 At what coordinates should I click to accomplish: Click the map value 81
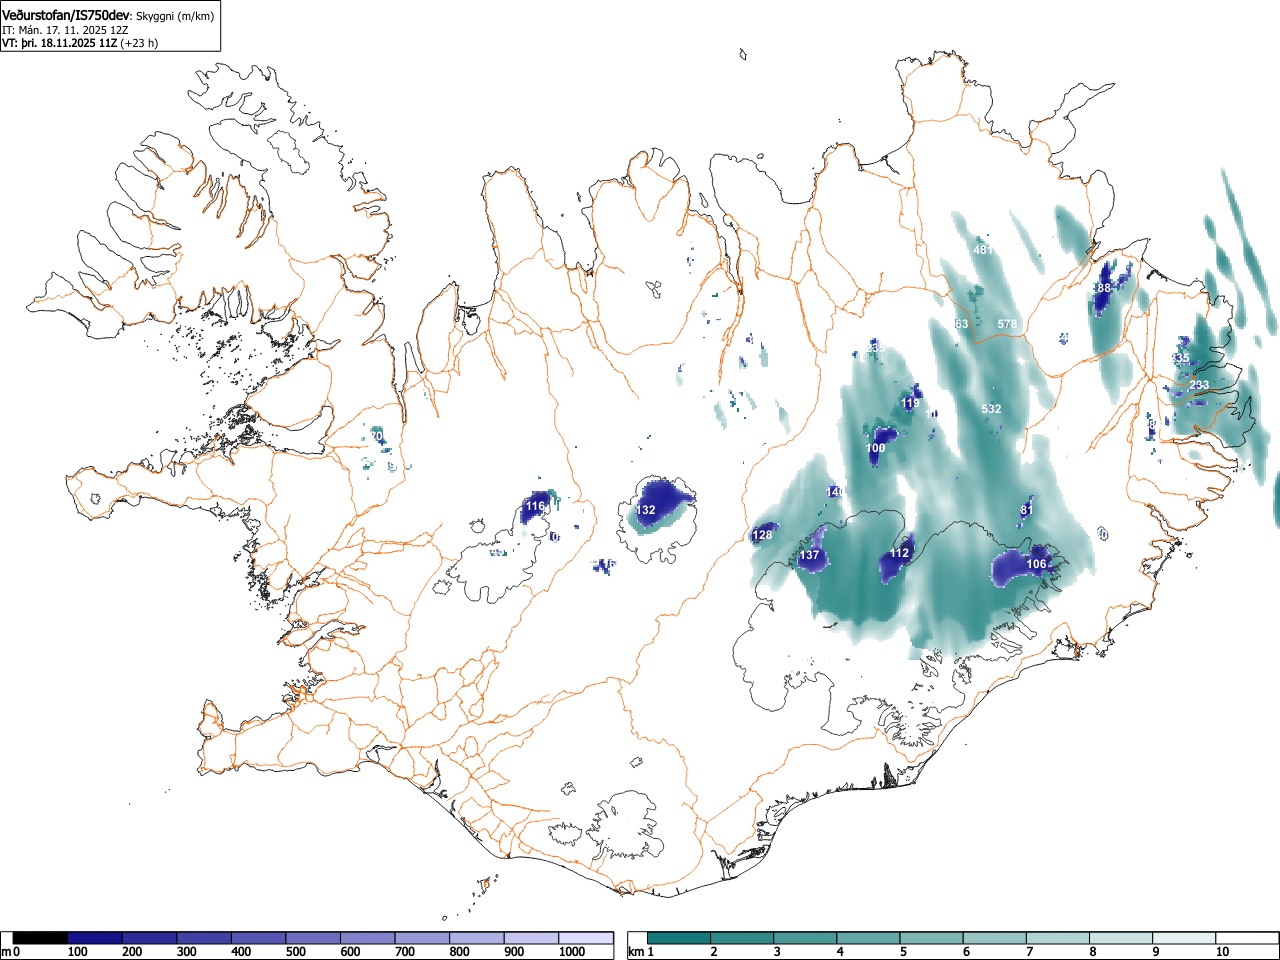click(x=1026, y=510)
